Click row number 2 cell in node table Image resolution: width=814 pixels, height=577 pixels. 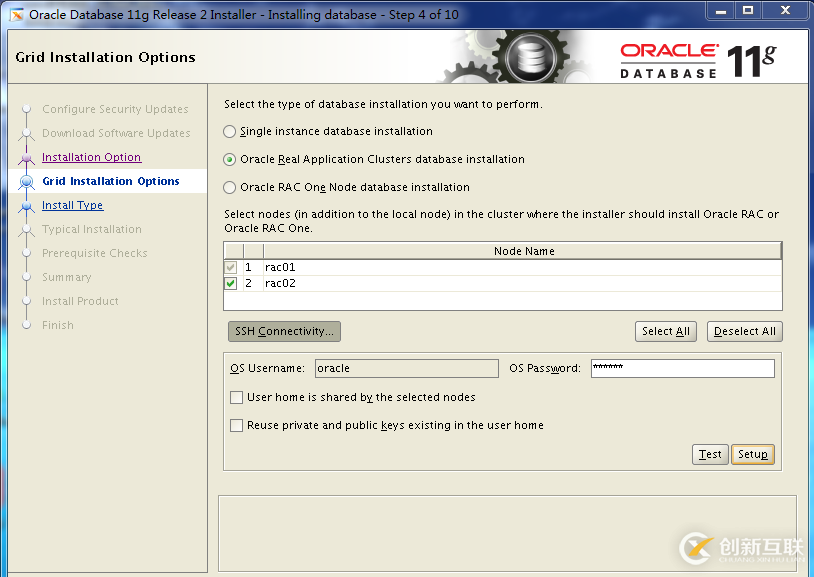(x=254, y=283)
